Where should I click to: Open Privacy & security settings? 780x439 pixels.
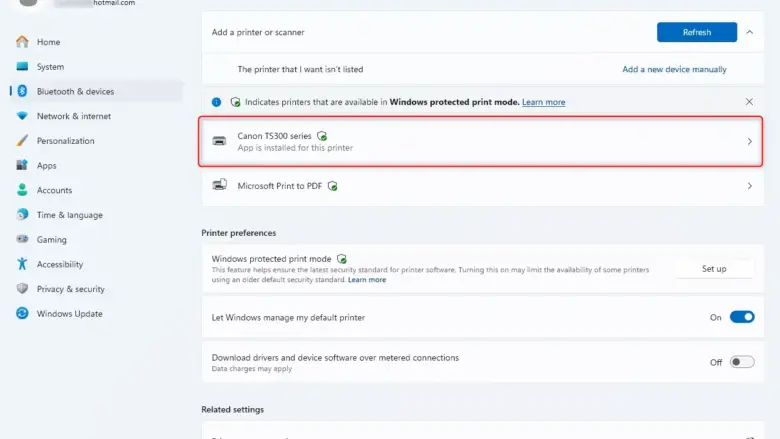click(71, 289)
